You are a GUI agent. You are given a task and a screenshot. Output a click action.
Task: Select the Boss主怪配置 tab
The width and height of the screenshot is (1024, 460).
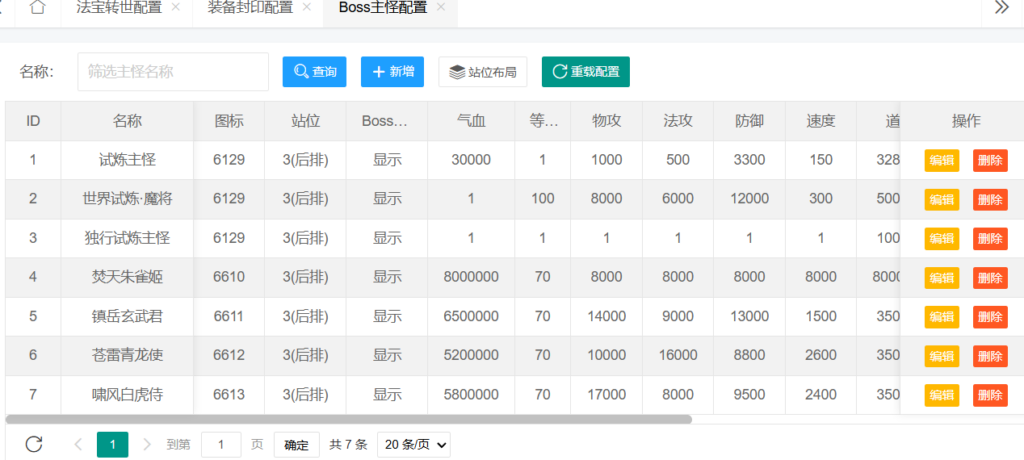pyautogui.click(x=383, y=7)
